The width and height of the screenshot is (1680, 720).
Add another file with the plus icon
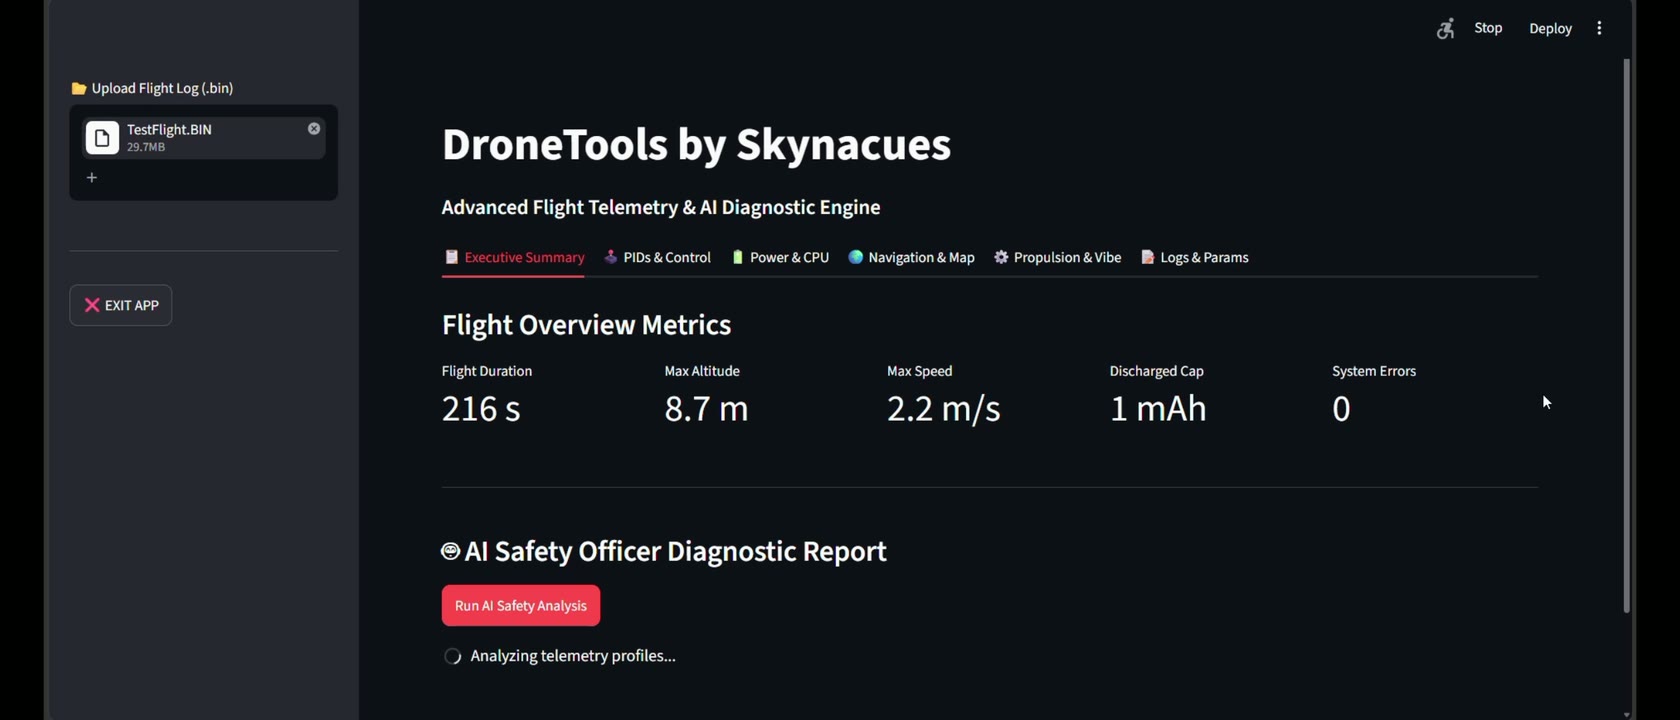pos(92,177)
